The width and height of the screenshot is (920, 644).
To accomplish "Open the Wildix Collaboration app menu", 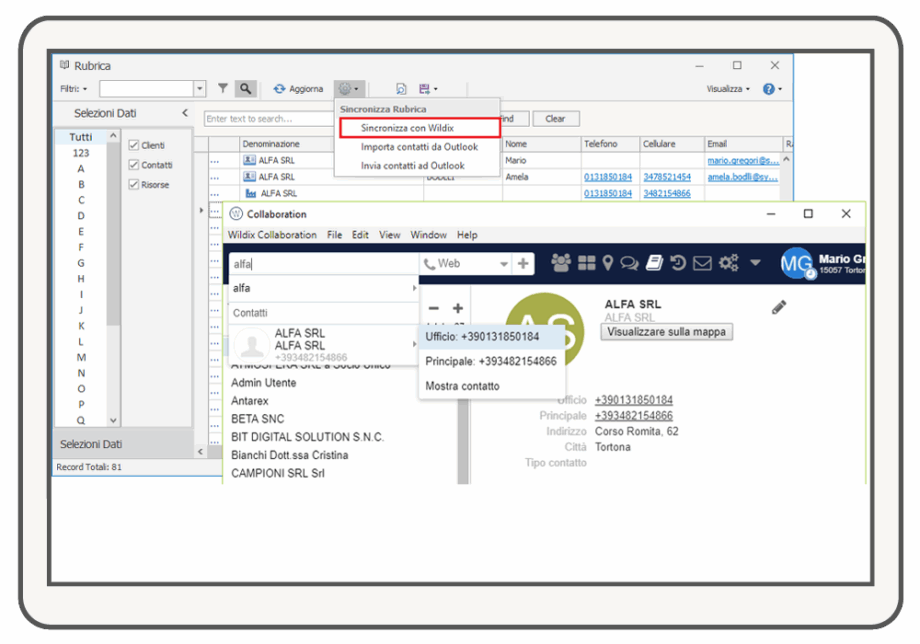I will [272, 235].
